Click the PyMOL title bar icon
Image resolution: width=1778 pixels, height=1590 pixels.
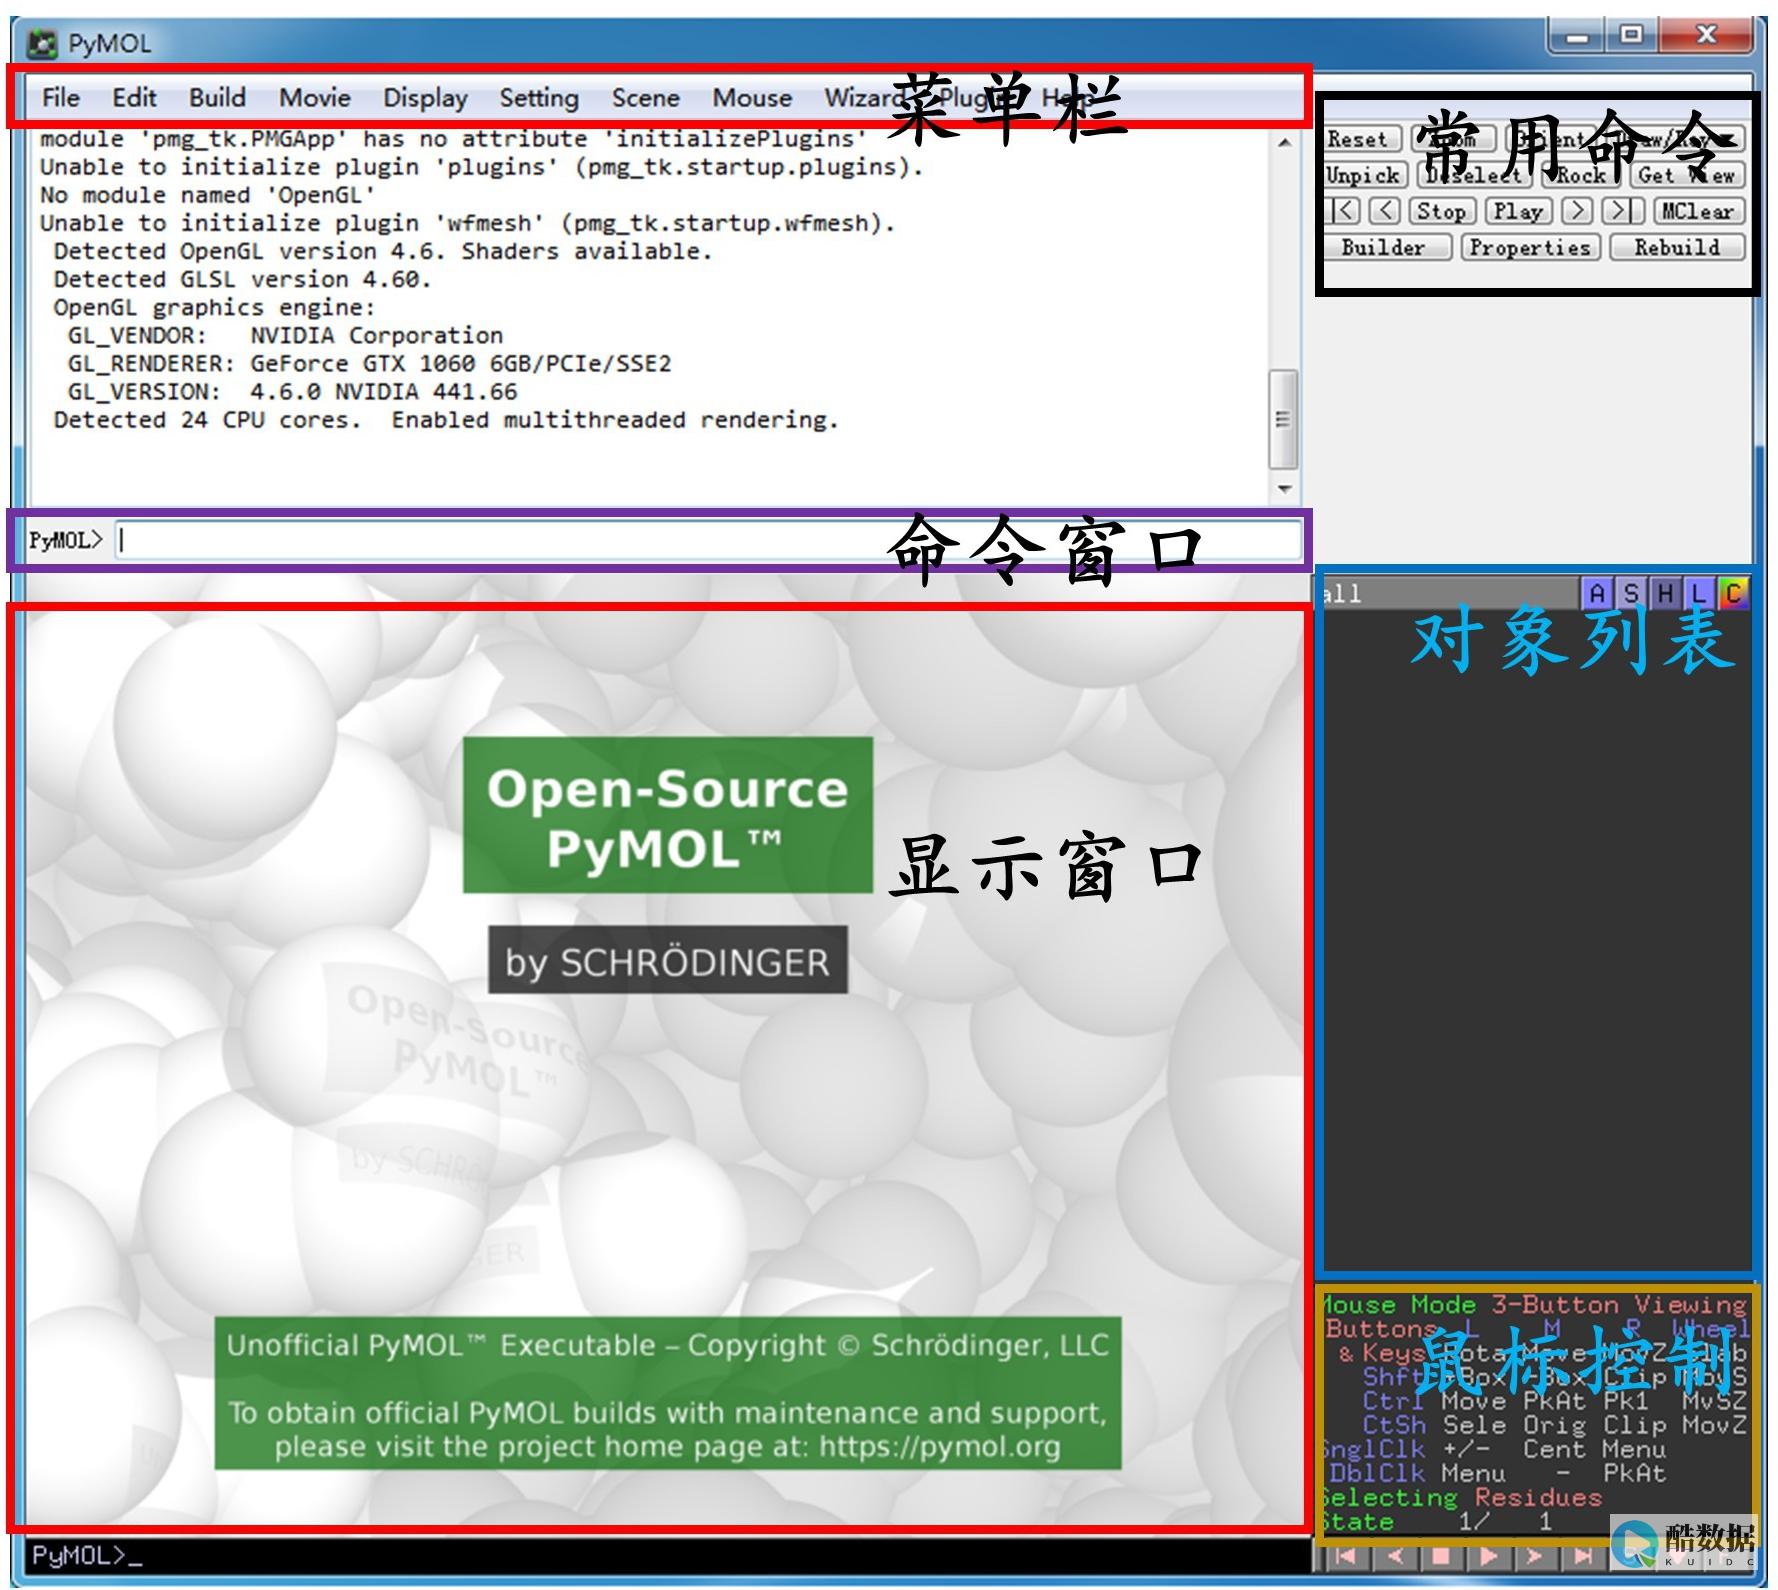pos(42,44)
